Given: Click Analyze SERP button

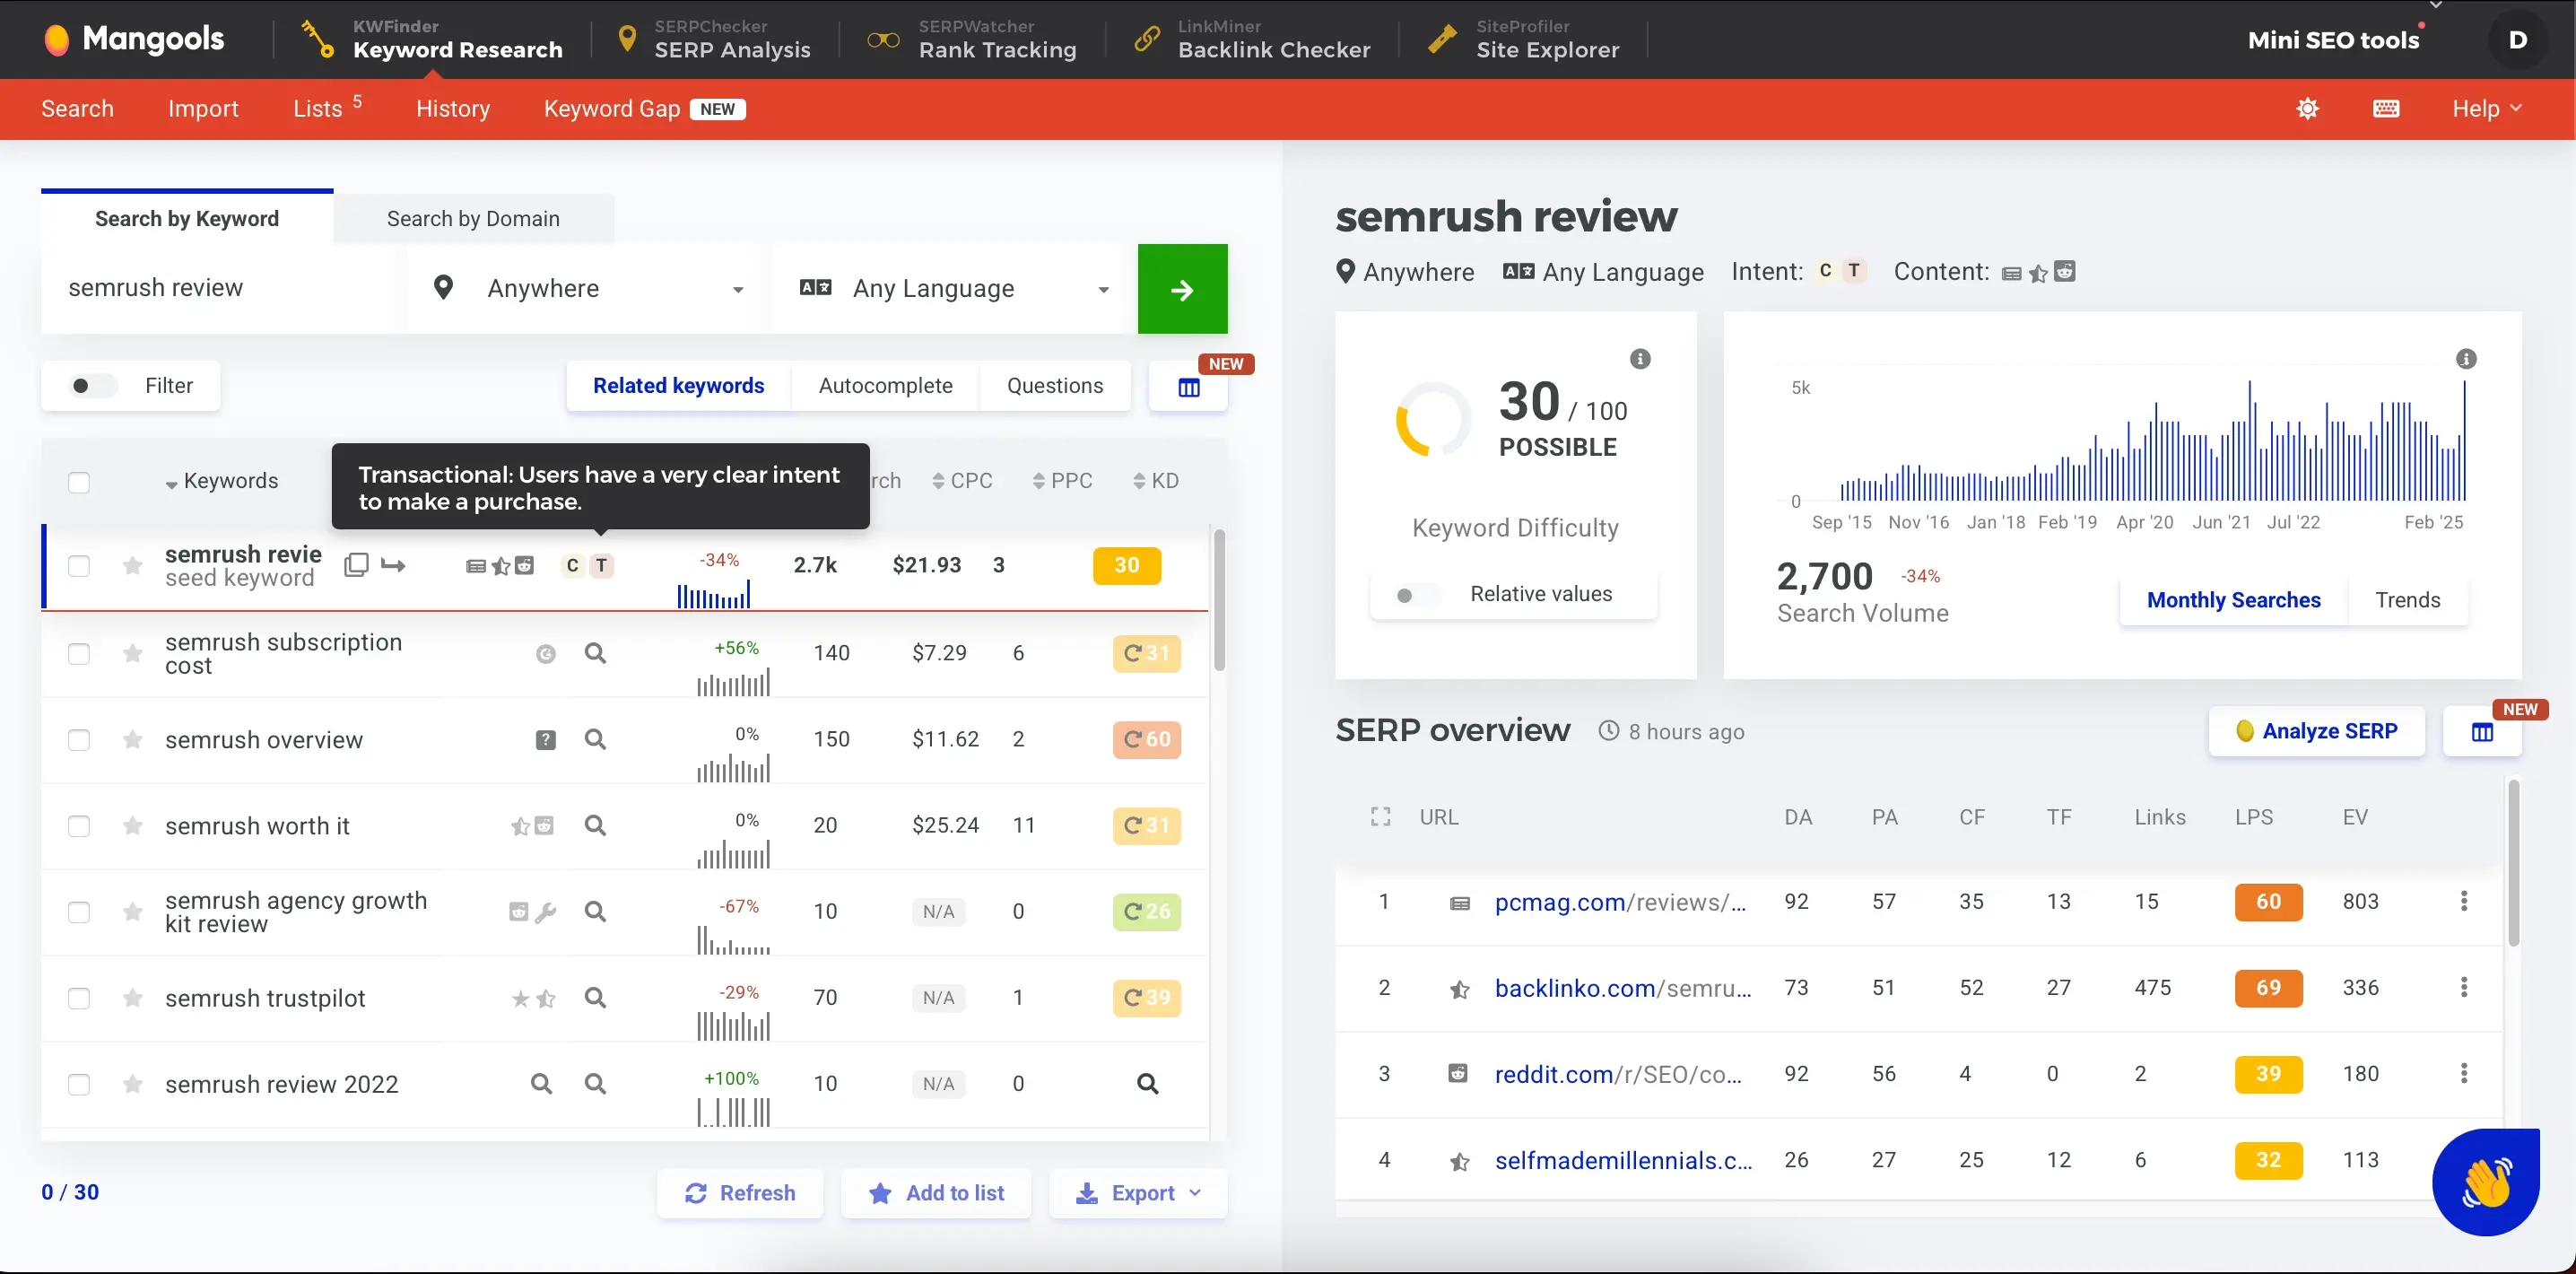Looking at the screenshot, I should (x=2316, y=732).
